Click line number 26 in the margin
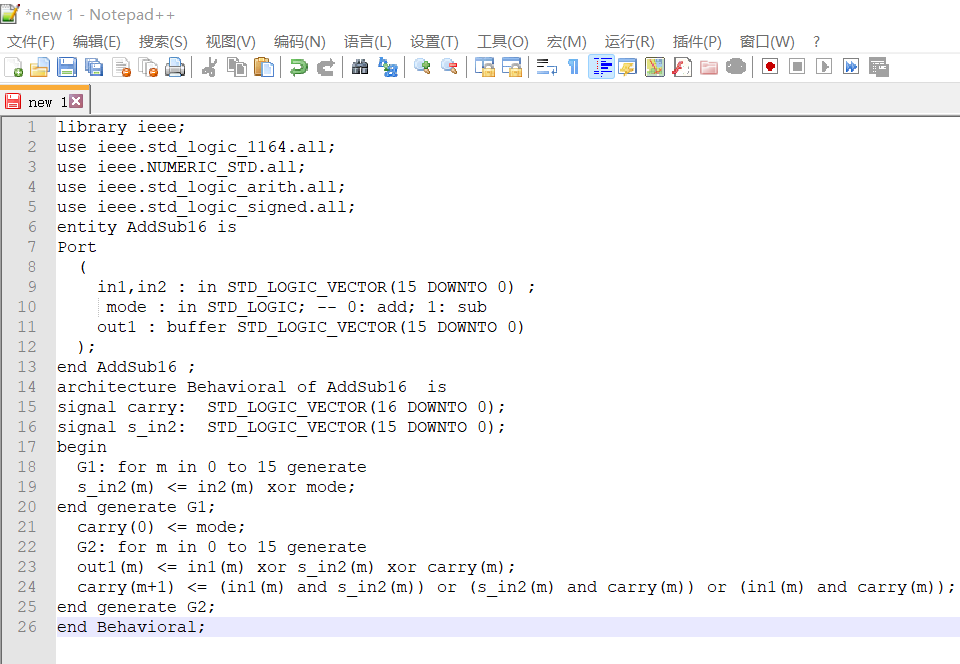Viewport: 960px width, 664px height. pyautogui.click(x=27, y=627)
